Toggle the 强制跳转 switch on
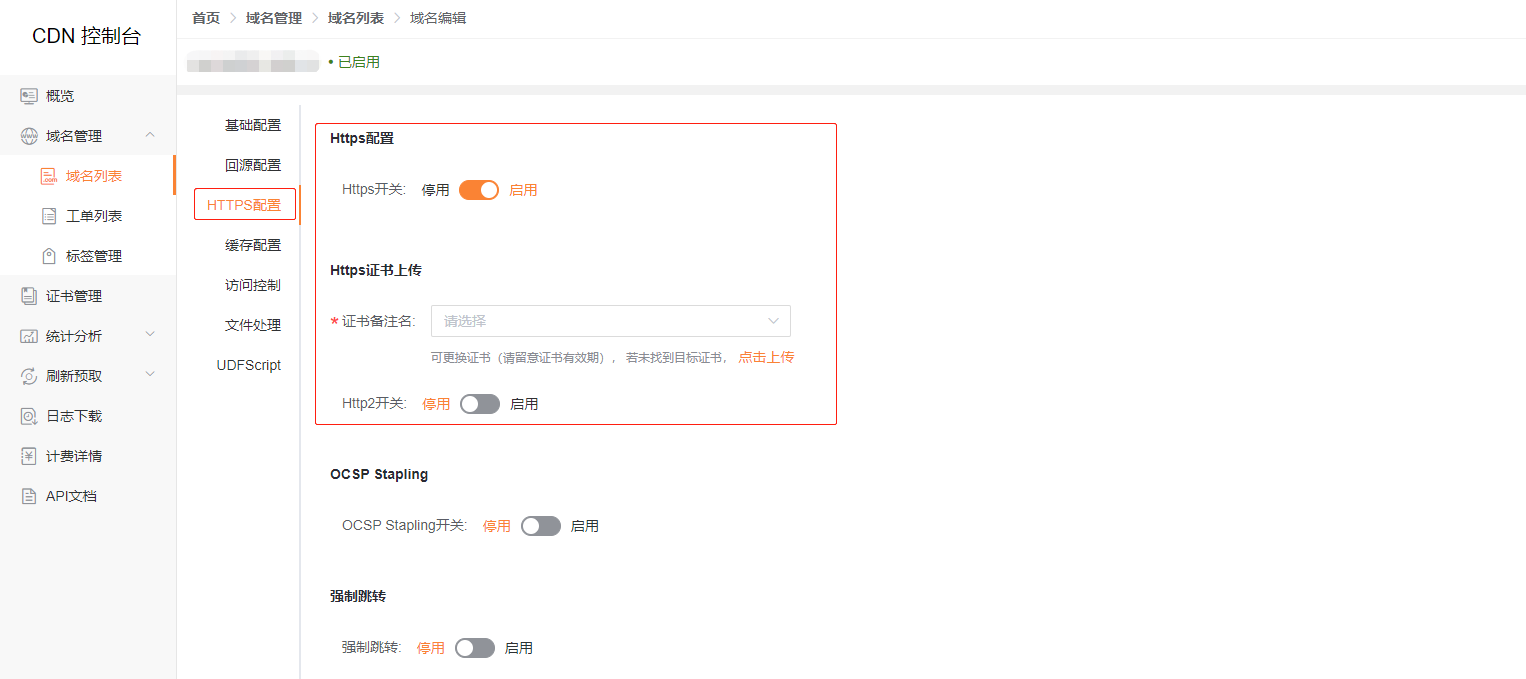The width and height of the screenshot is (1526, 679). (475, 648)
